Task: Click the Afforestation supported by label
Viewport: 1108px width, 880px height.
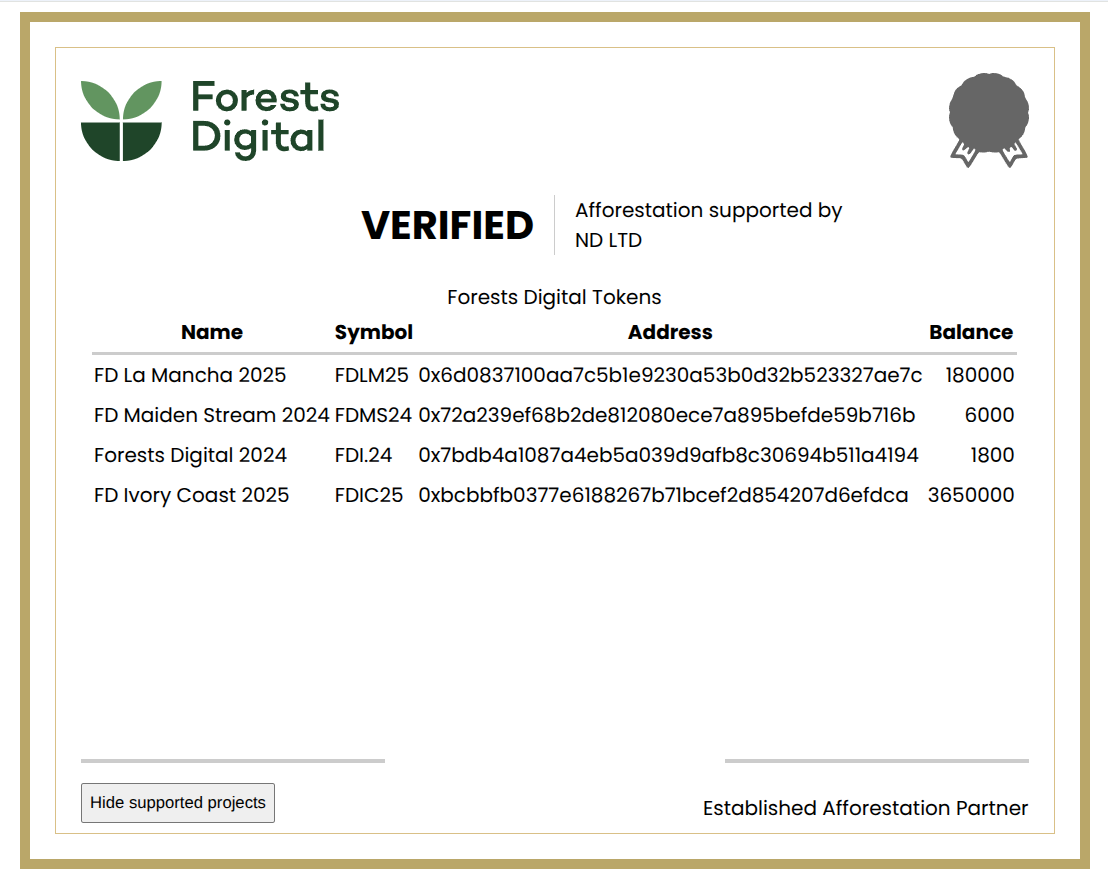Action: click(709, 211)
